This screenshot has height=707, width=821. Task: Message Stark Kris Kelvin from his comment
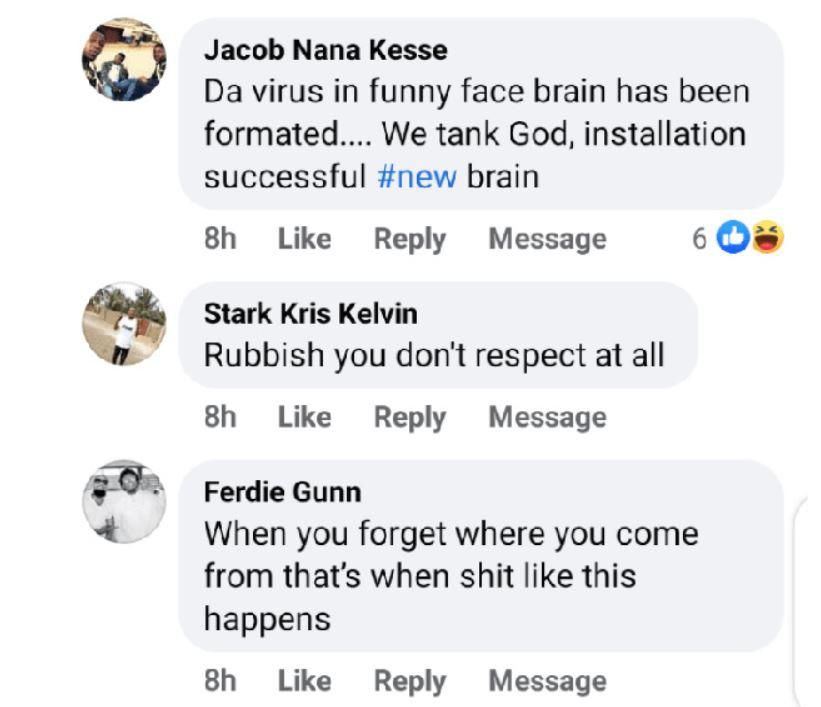(x=547, y=417)
